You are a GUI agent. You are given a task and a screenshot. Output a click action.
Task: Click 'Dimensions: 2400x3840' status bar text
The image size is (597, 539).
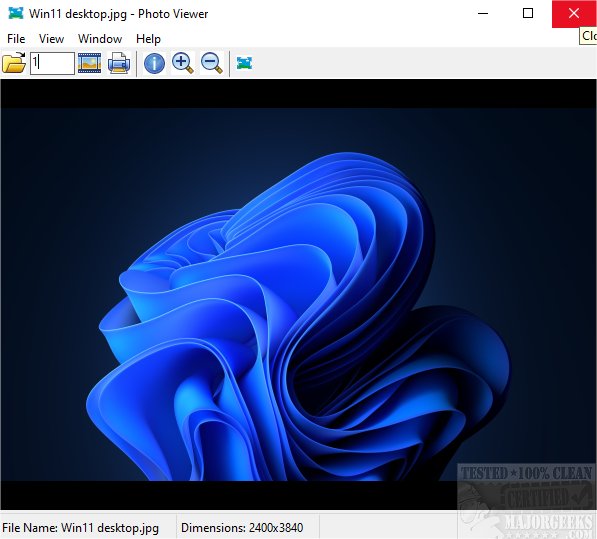242,528
